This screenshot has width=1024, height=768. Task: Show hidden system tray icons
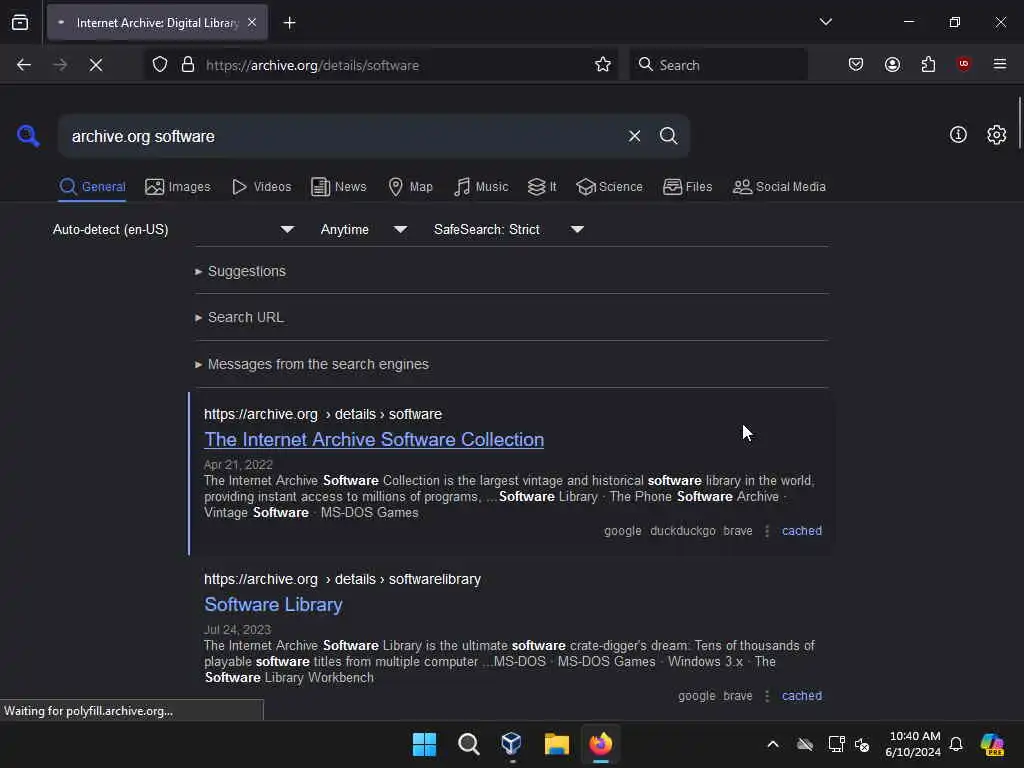tap(773, 744)
